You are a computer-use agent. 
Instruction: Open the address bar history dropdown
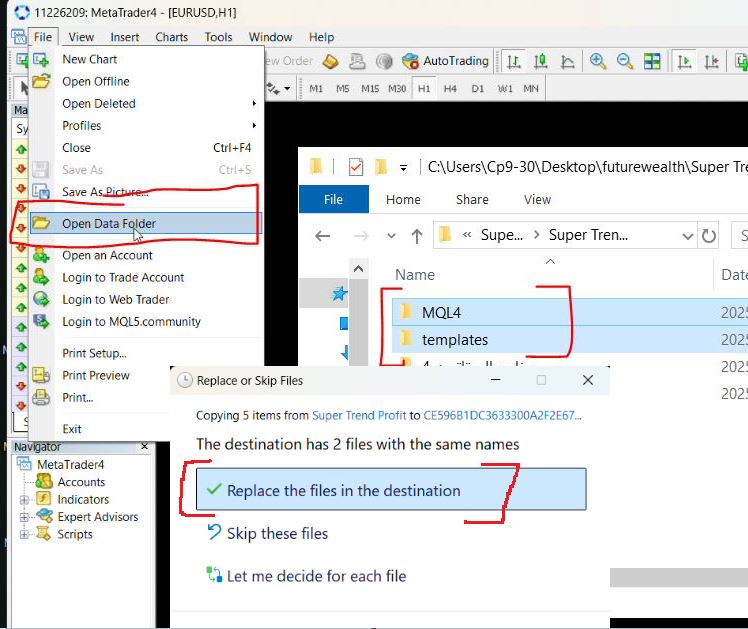pos(687,236)
